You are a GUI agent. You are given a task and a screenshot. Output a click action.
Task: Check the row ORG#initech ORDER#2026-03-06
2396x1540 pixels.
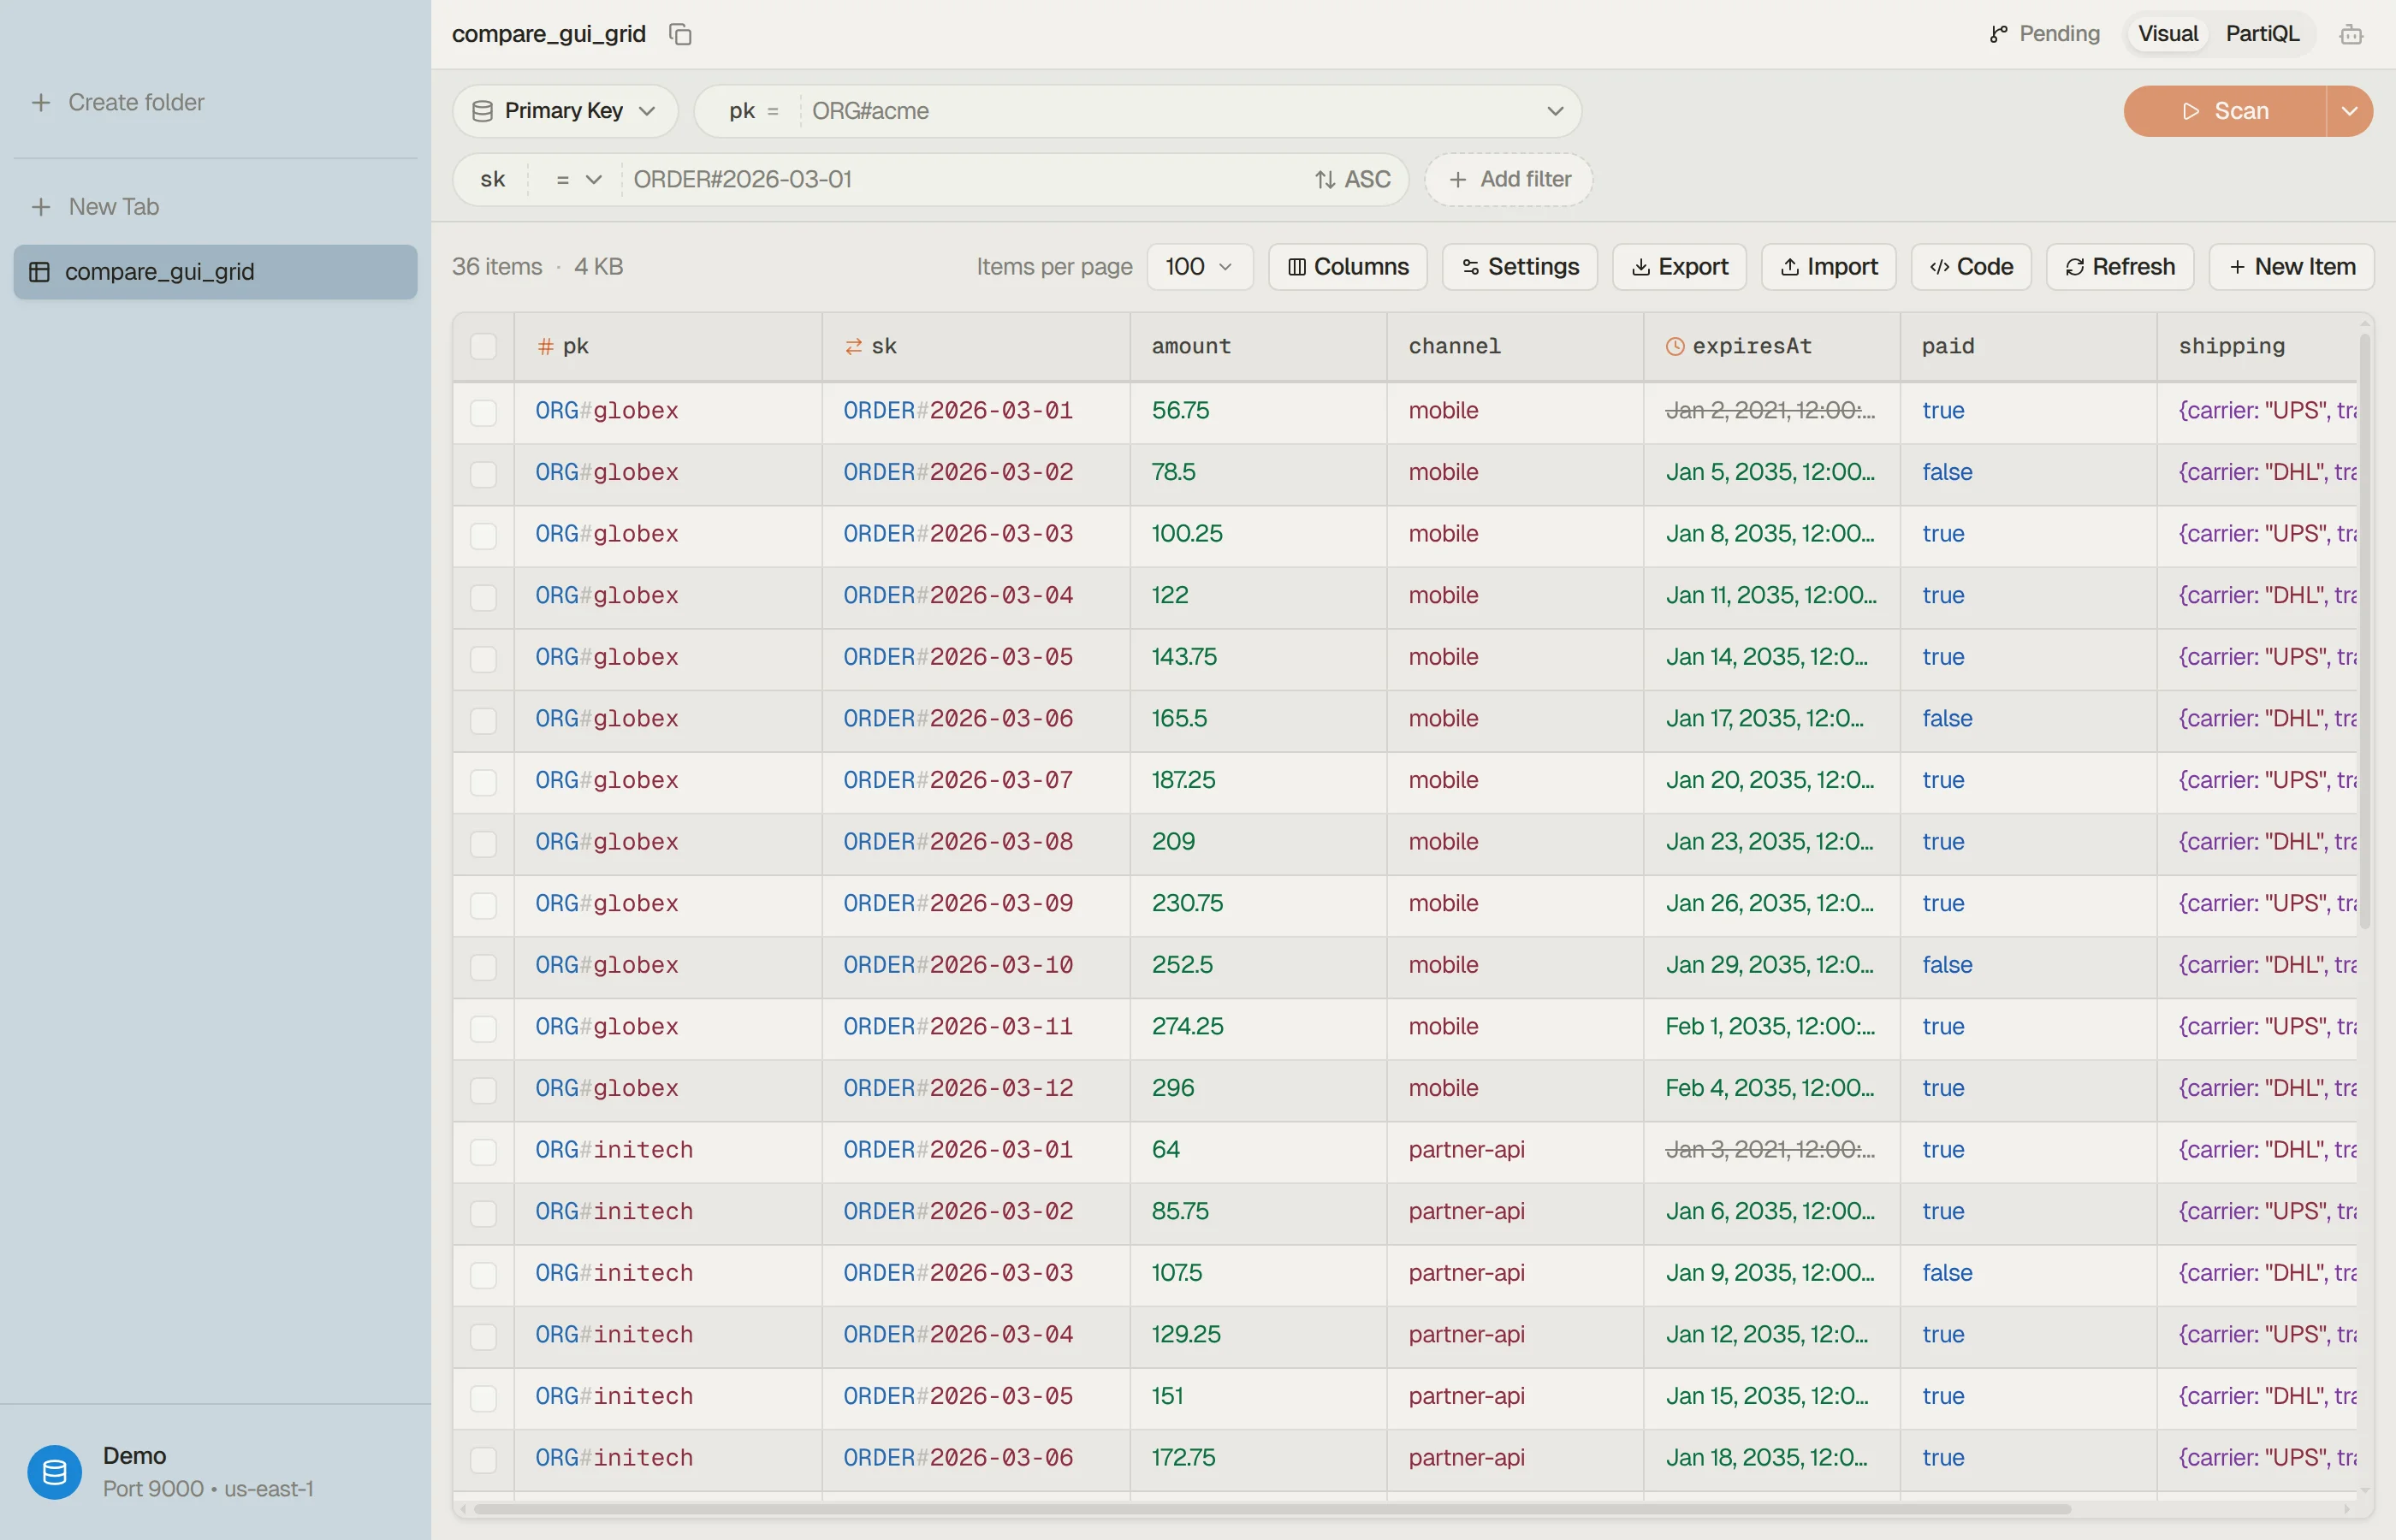pos(483,1459)
